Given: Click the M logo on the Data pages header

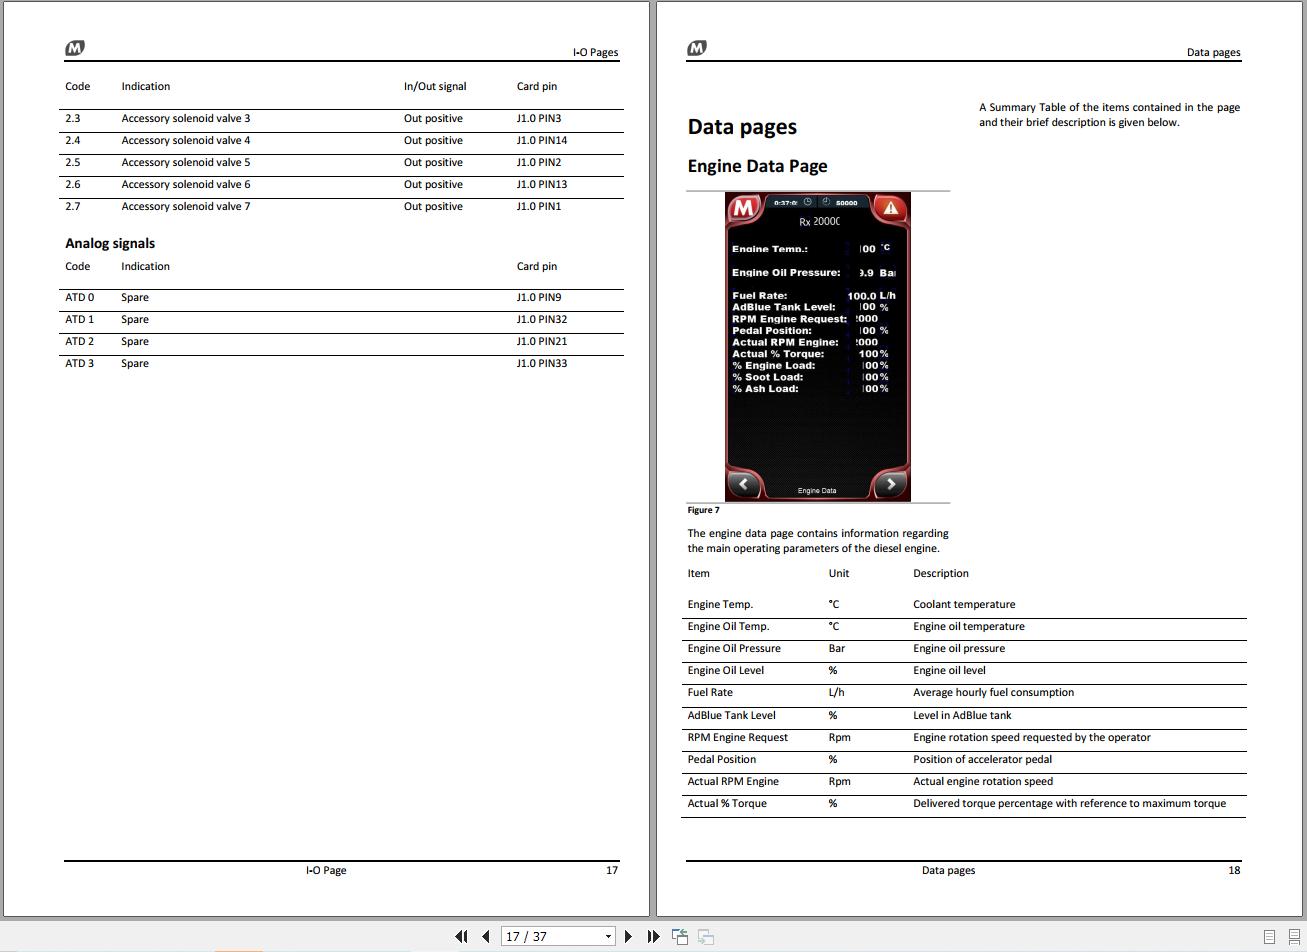Looking at the screenshot, I should click(697, 47).
